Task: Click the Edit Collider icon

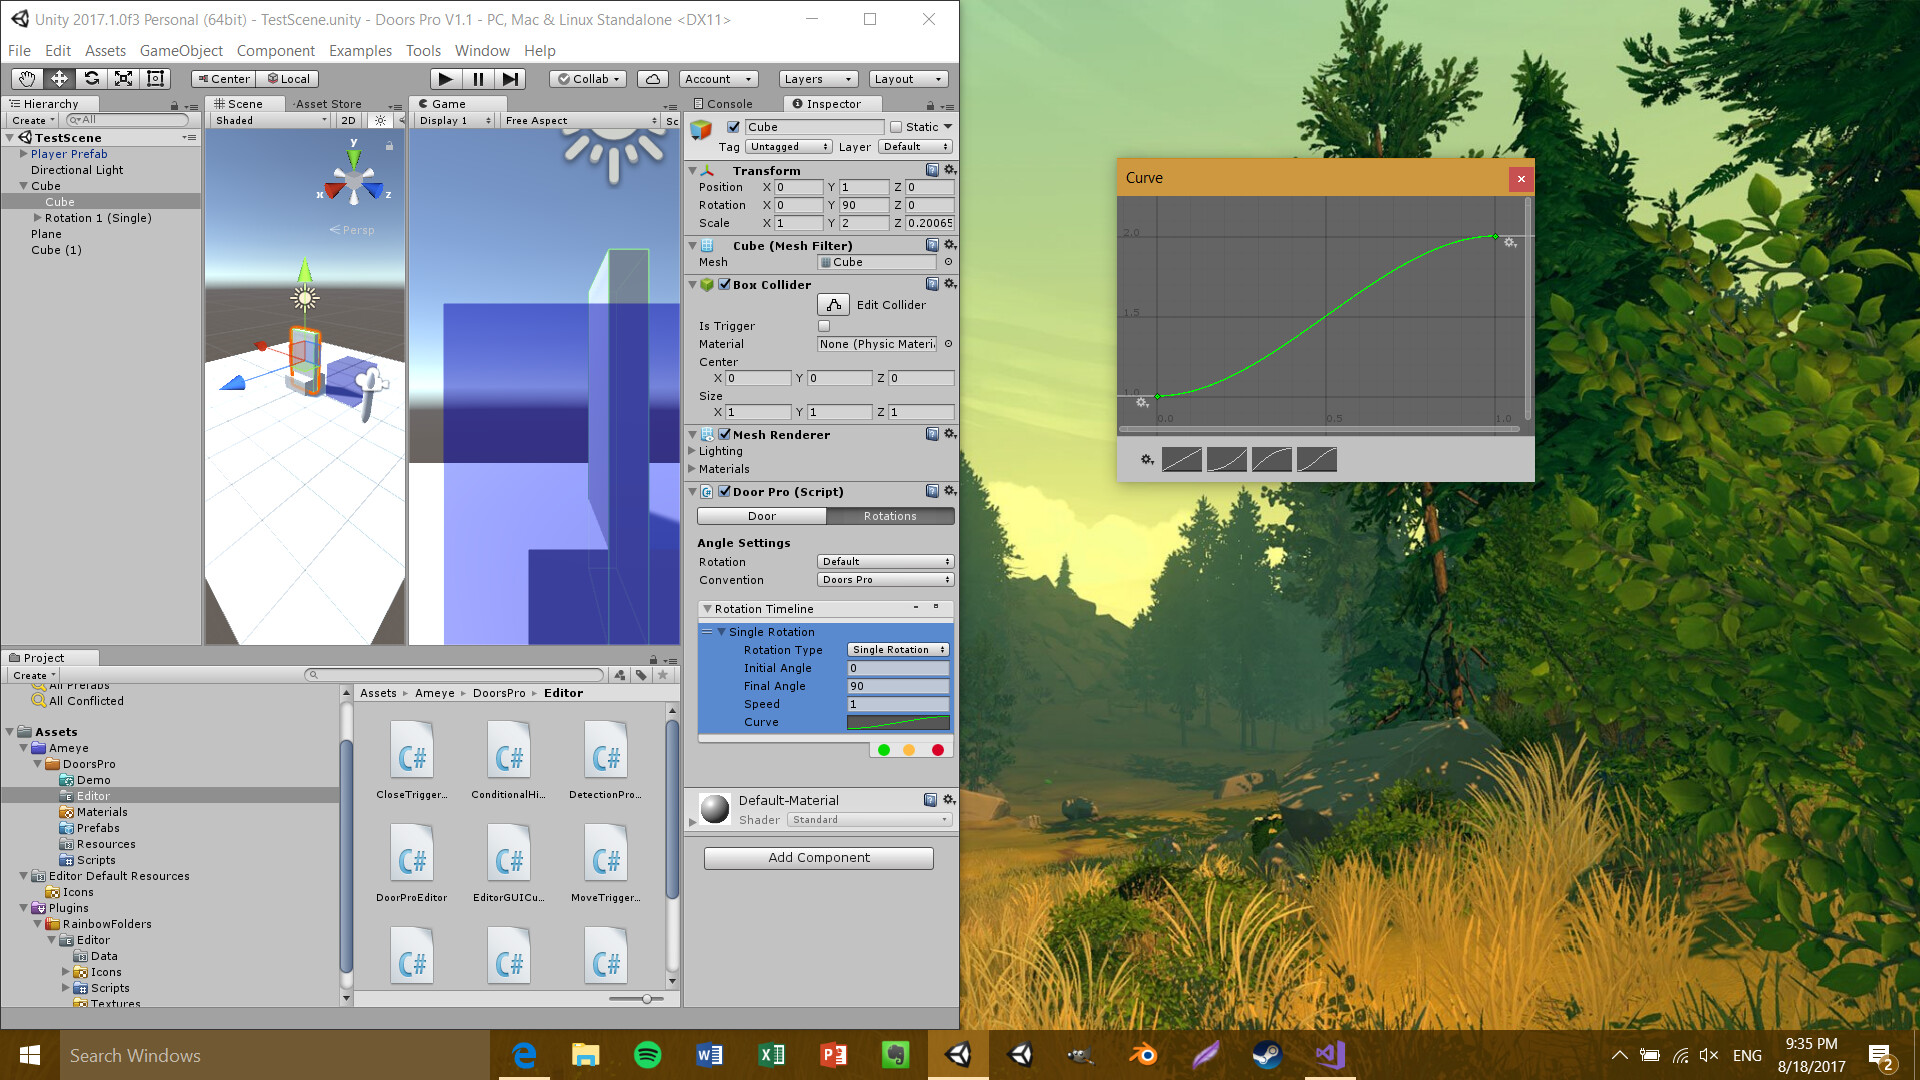Action: (833, 304)
